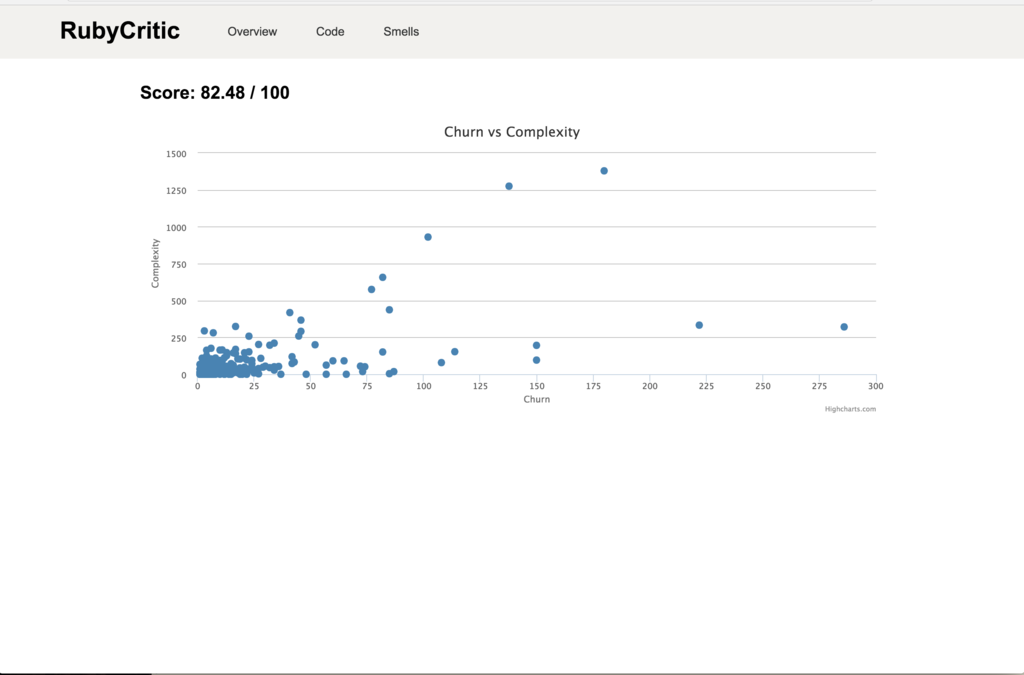Image resolution: width=1024 pixels, height=675 pixels.
Task: Switch to the Overview page
Action: 252,31
